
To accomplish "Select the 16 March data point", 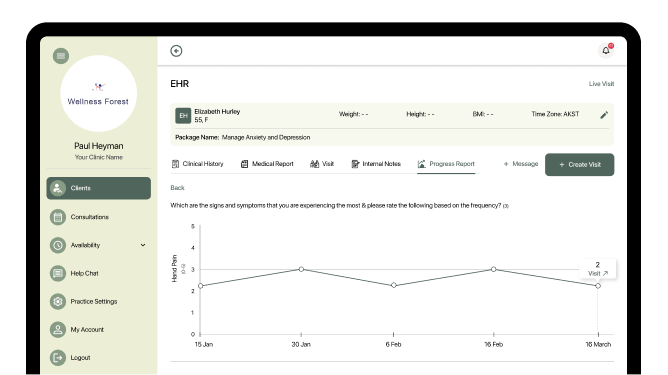I will (598, 286).
